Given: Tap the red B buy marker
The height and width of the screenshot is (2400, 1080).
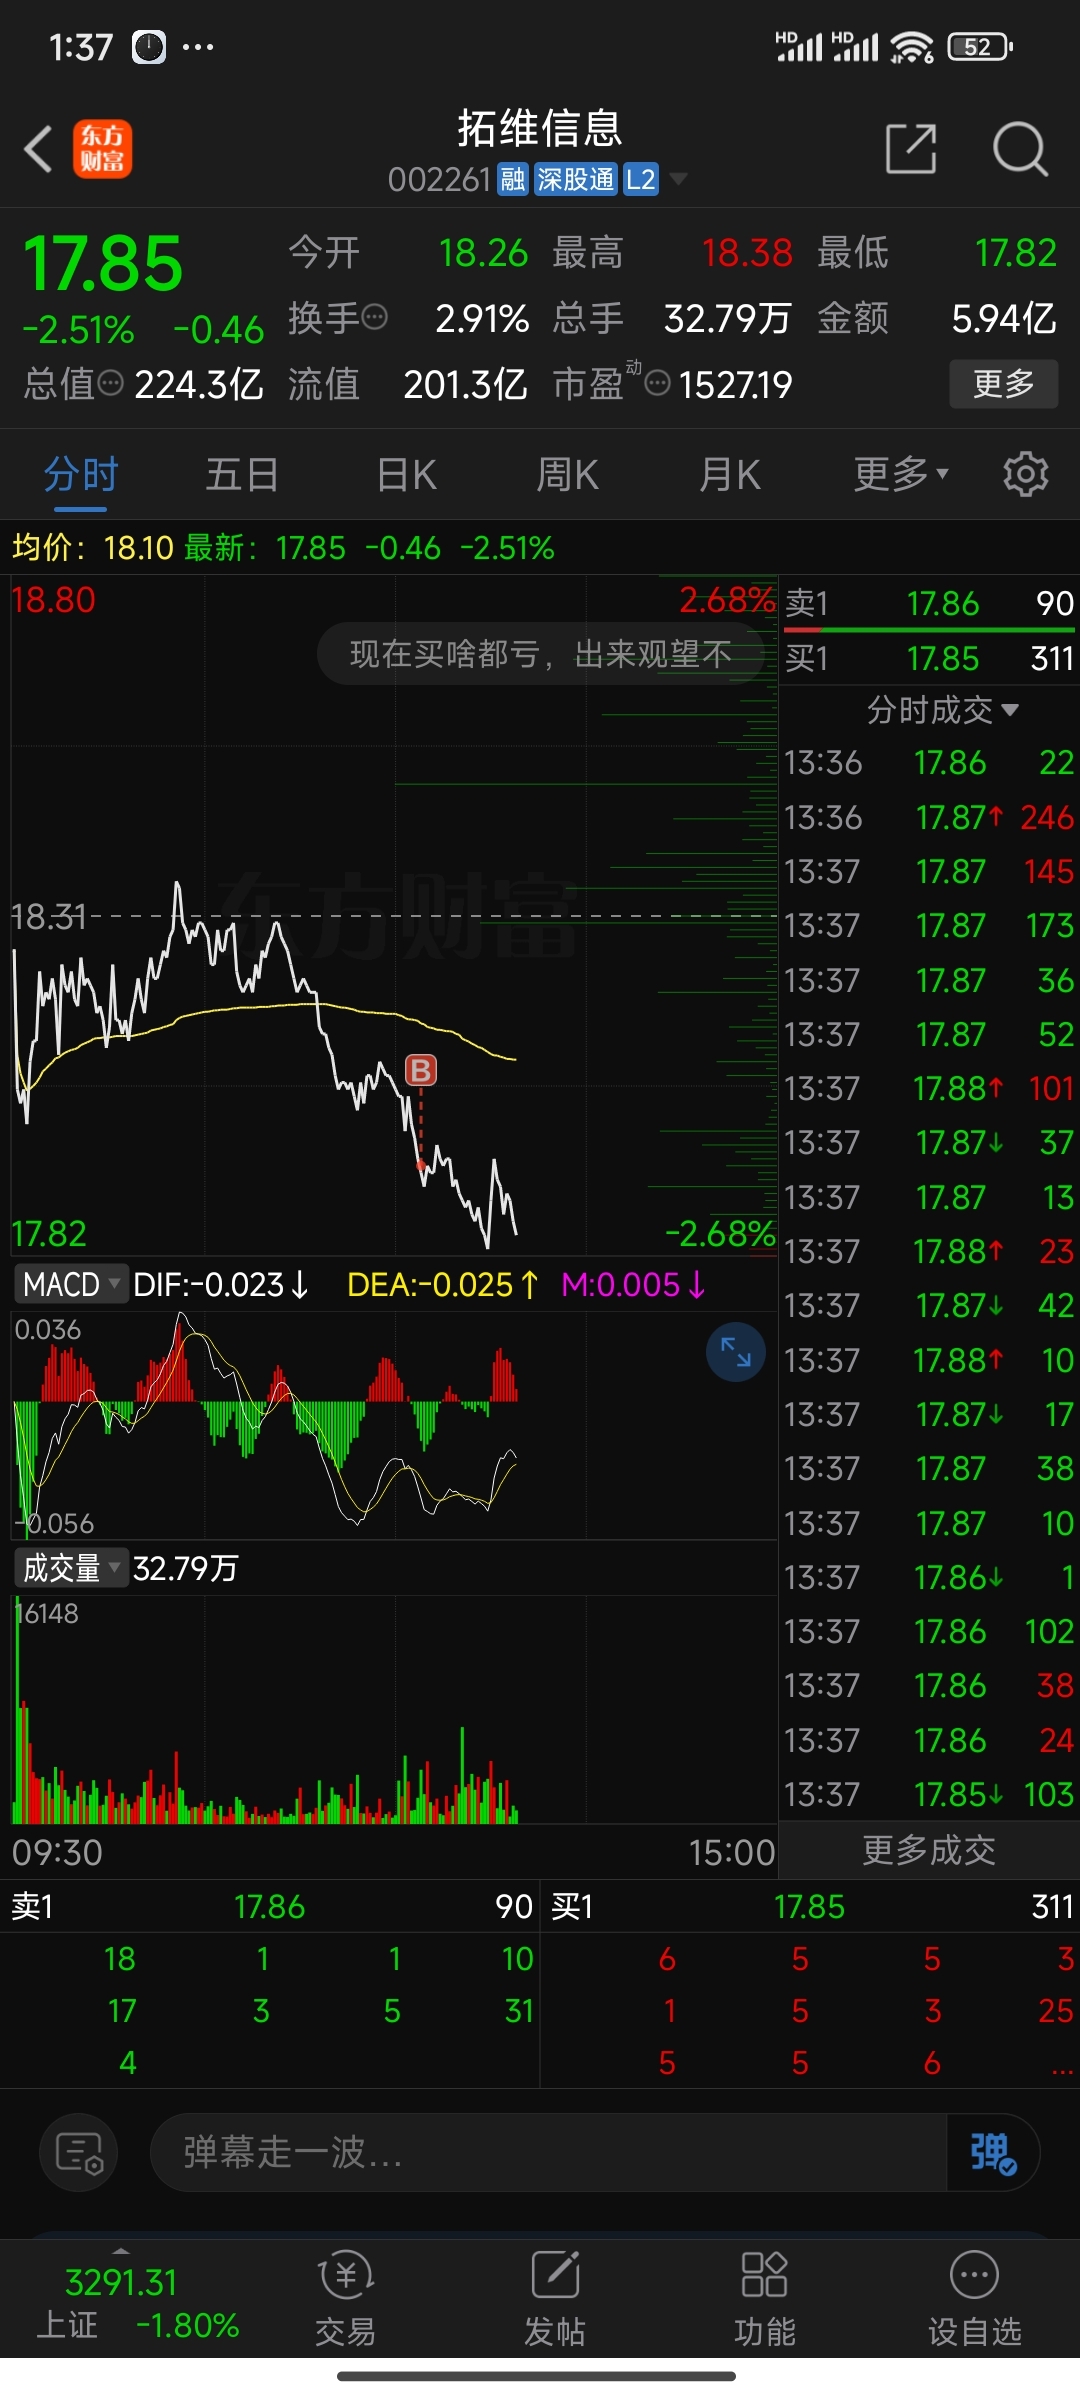Looking at the screenshot, I should pyautogui.click(x=421, y=1070).
